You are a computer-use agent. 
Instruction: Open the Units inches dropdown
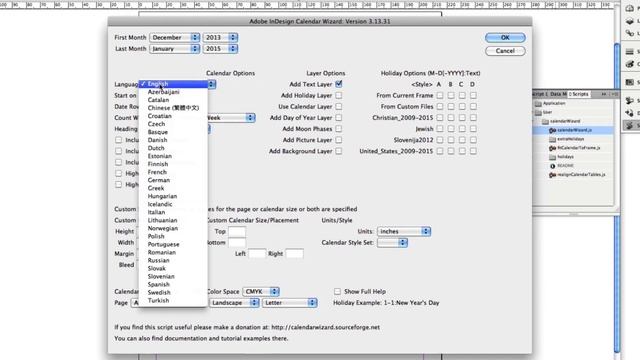coord(404,231)
